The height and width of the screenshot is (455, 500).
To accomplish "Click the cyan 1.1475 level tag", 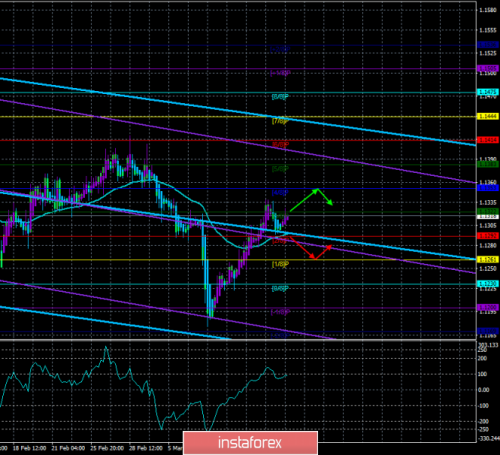I will click(x=488, y=92).
